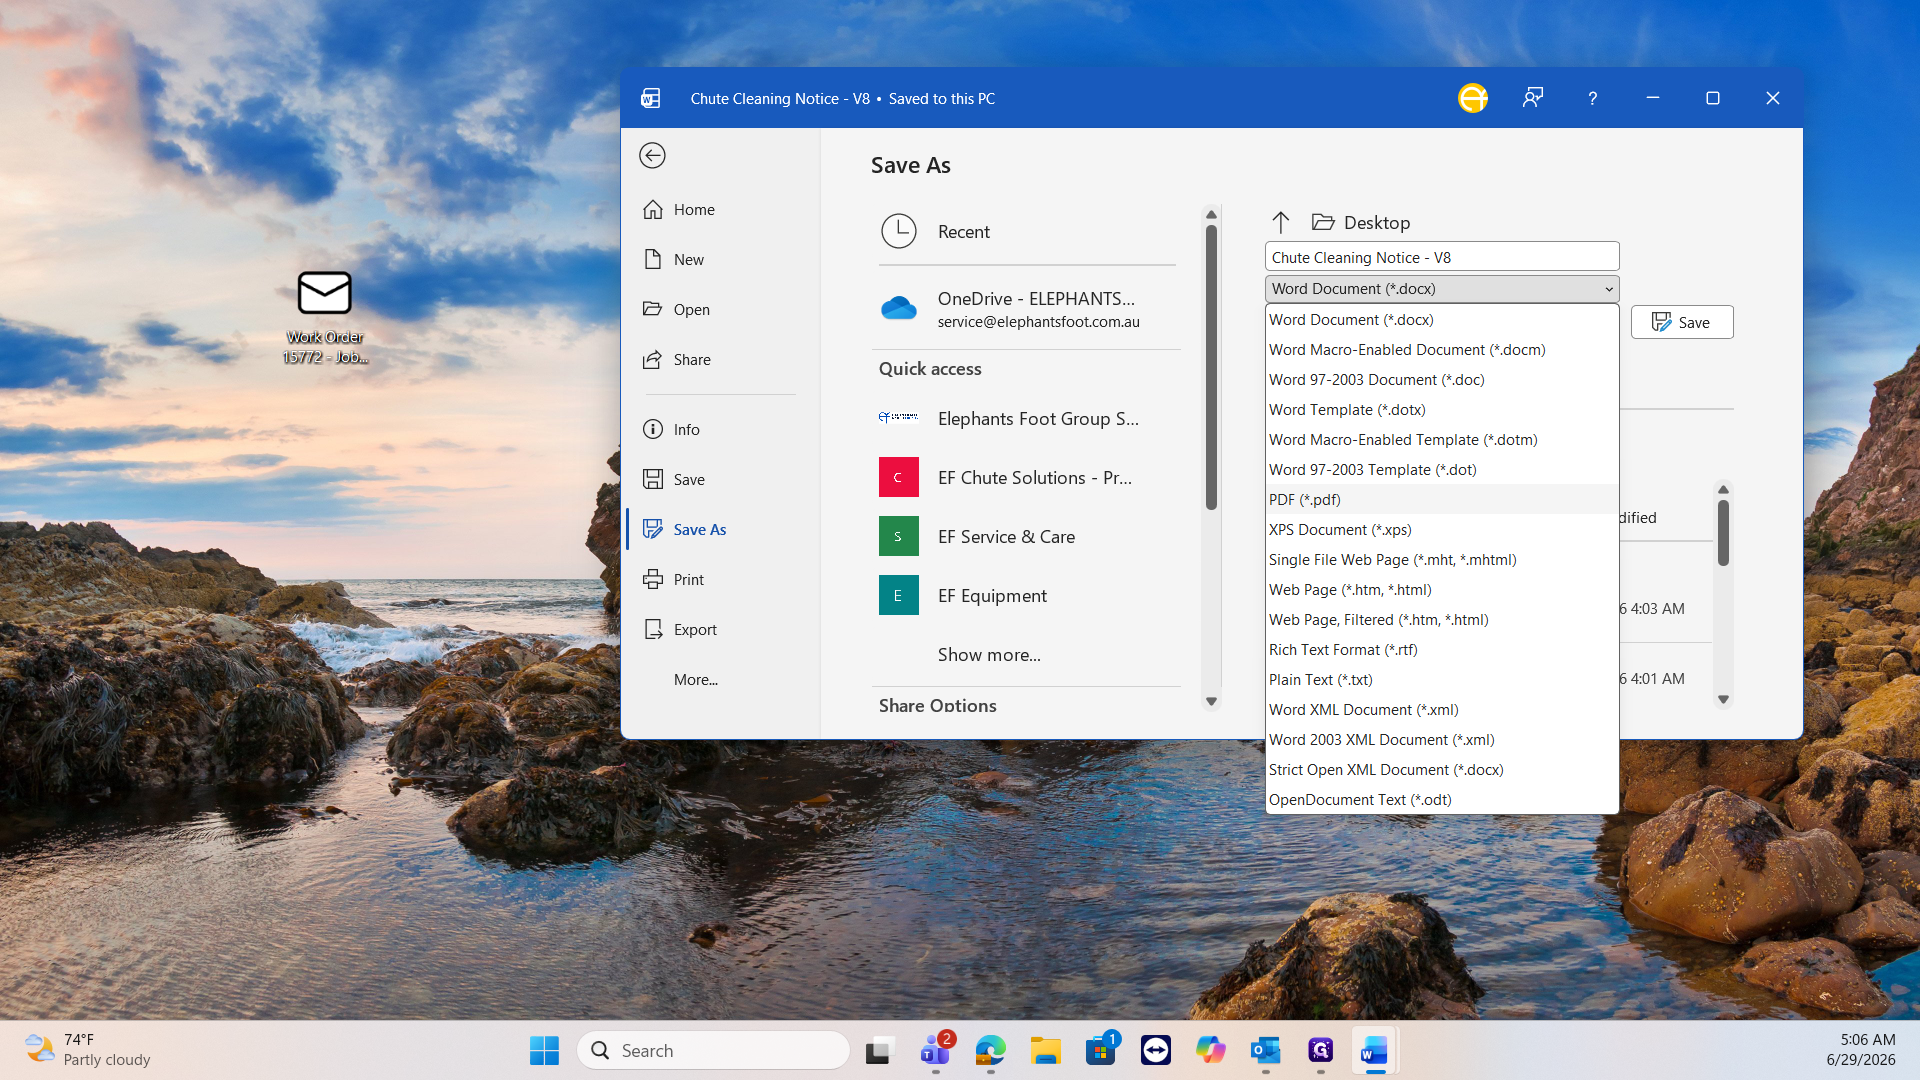Click the file name field Chute Cleaning Notice
Image resolution: width=1920 pixels, height=1080 pixels.
(x=1441, y=257)
